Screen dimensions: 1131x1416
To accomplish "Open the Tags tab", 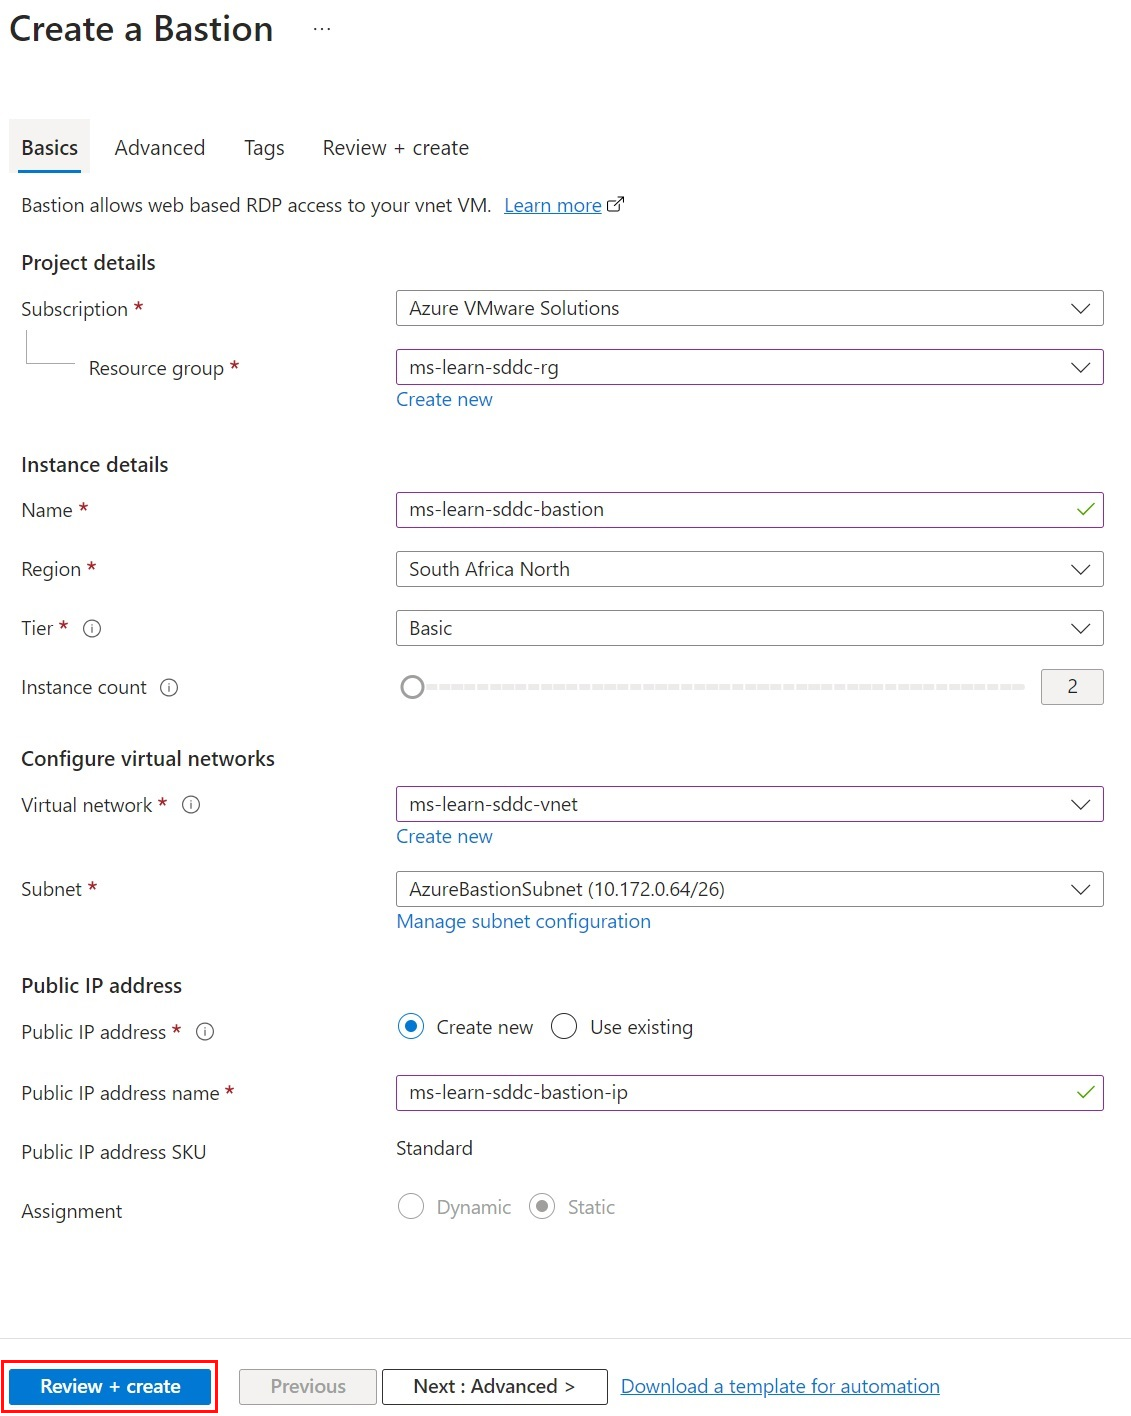I will (263, 147).
